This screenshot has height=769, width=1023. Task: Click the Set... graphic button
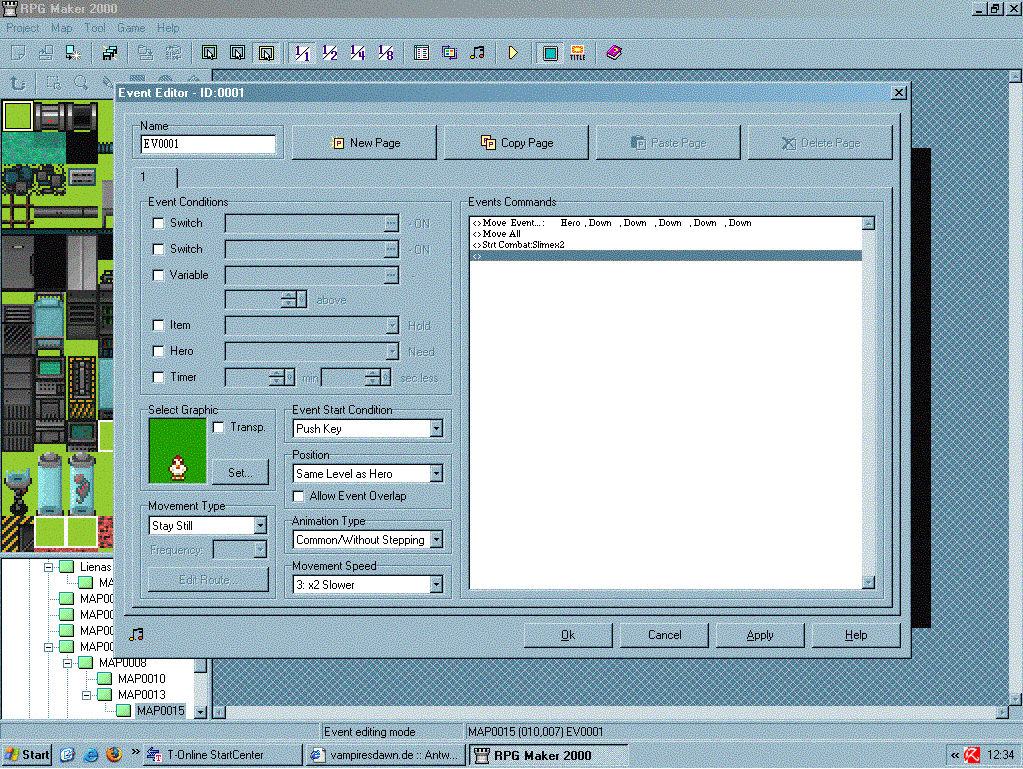240,473
